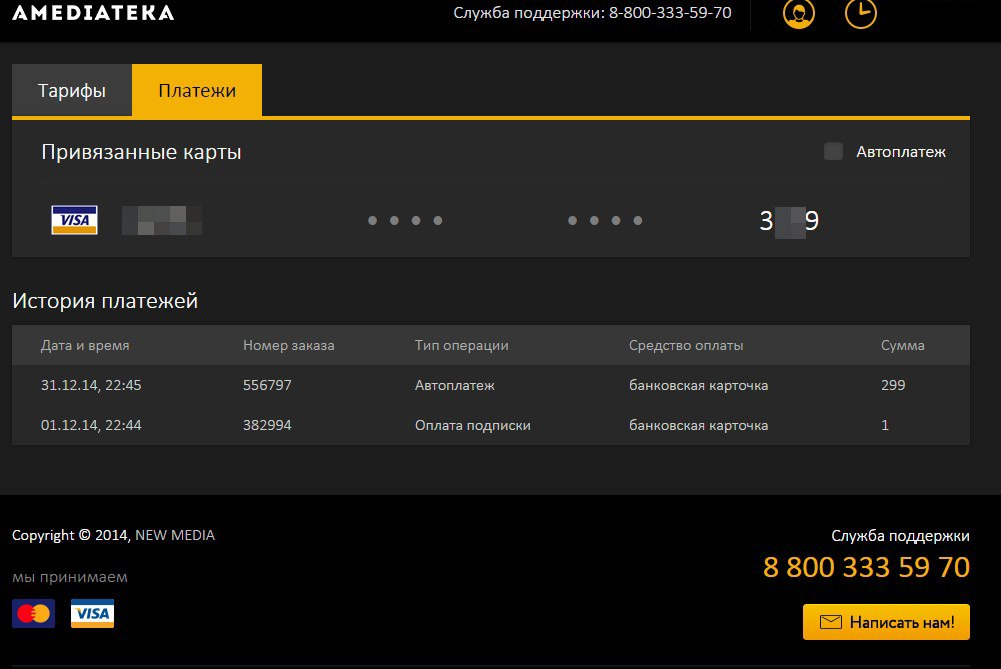1001x669 pixels.
Task: Click the Номер заказа column header
Action: (x=288, y=345)
